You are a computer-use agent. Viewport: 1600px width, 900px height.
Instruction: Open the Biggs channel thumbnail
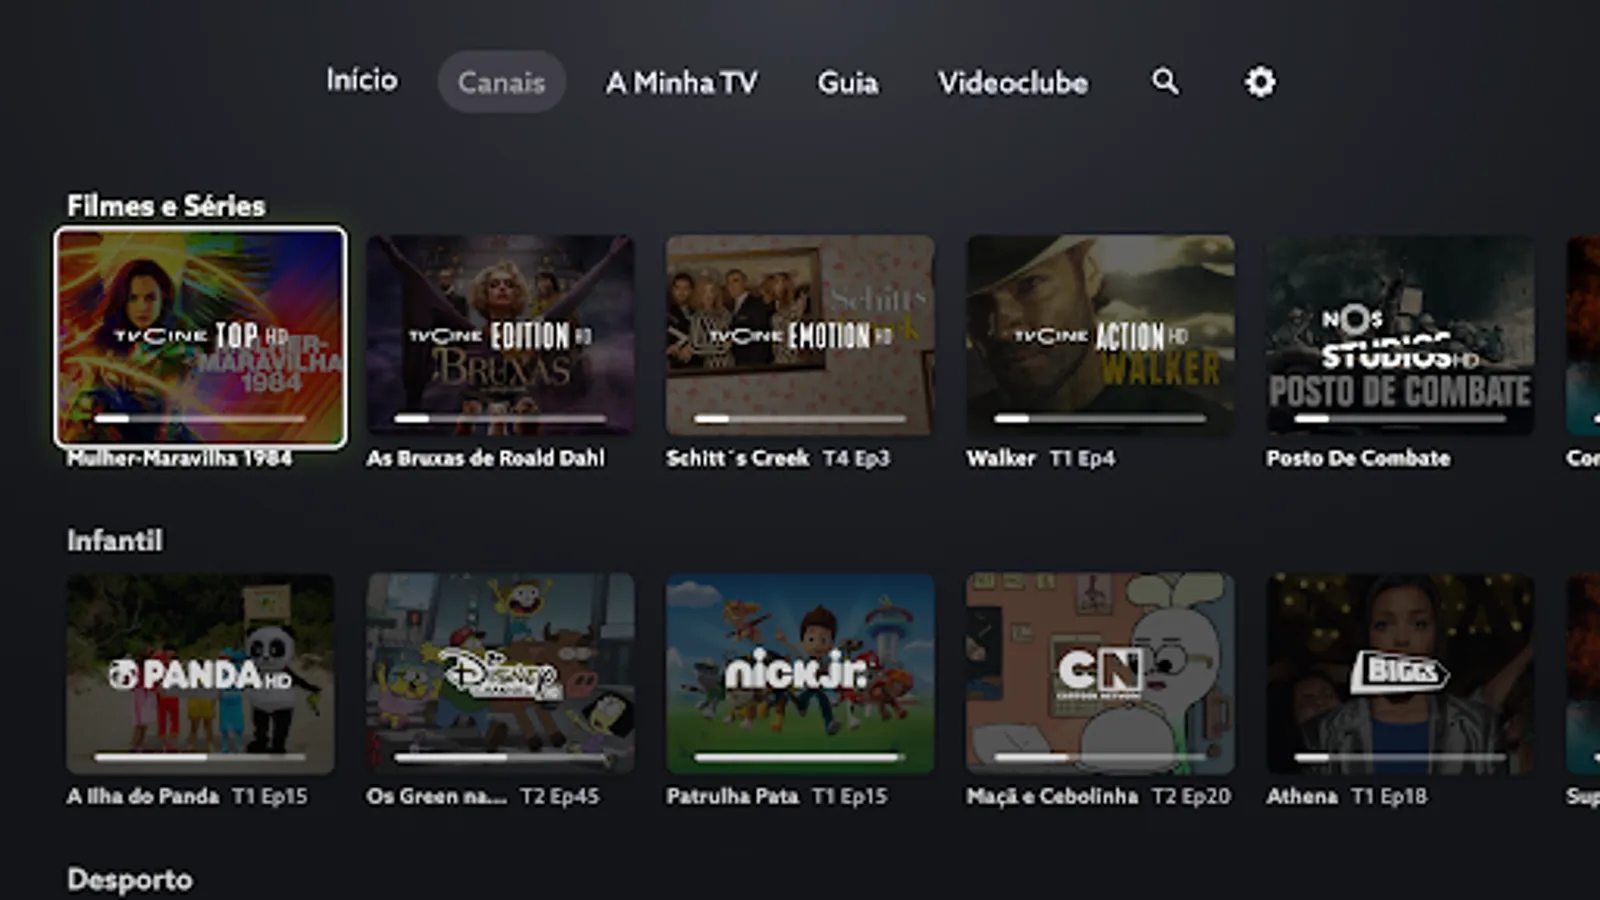click(x=1400, y=673)
